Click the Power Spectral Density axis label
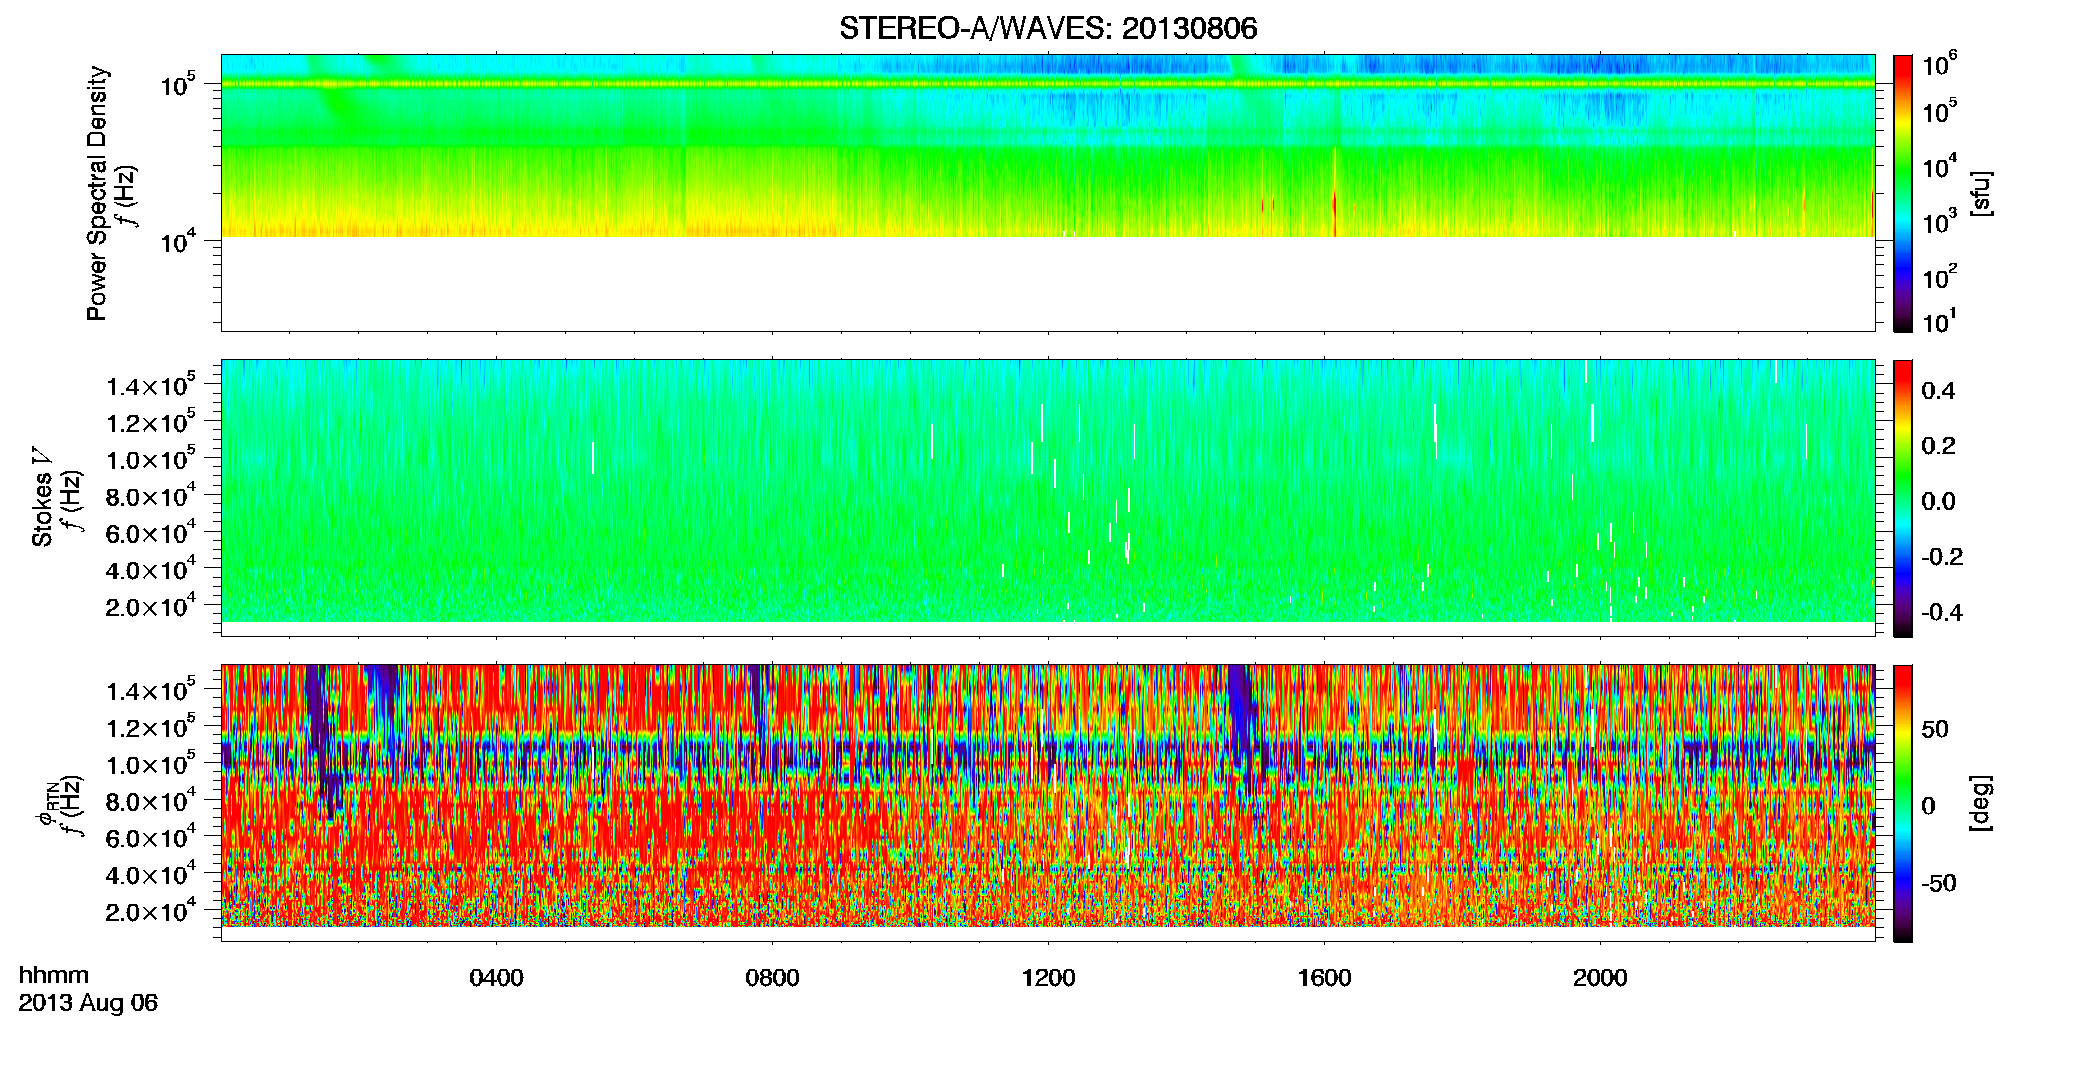The image size is (2096, 1080). tap(97, 193)
